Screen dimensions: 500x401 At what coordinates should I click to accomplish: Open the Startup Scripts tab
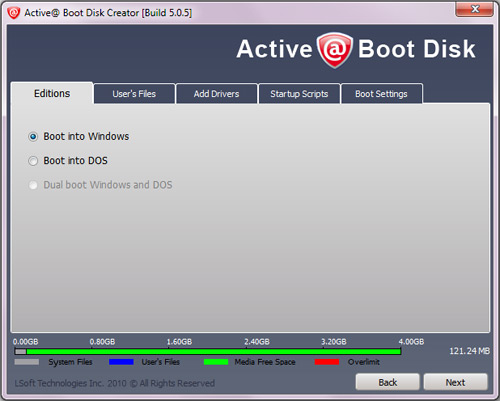299,94
